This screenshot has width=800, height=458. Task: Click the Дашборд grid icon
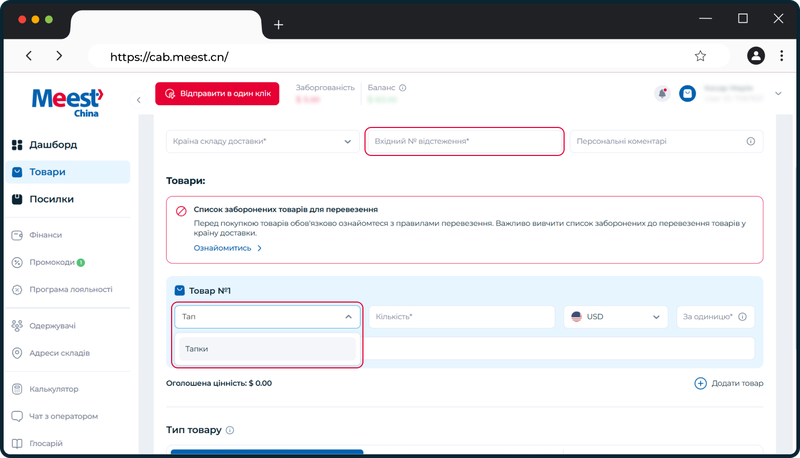coord(17,145)
